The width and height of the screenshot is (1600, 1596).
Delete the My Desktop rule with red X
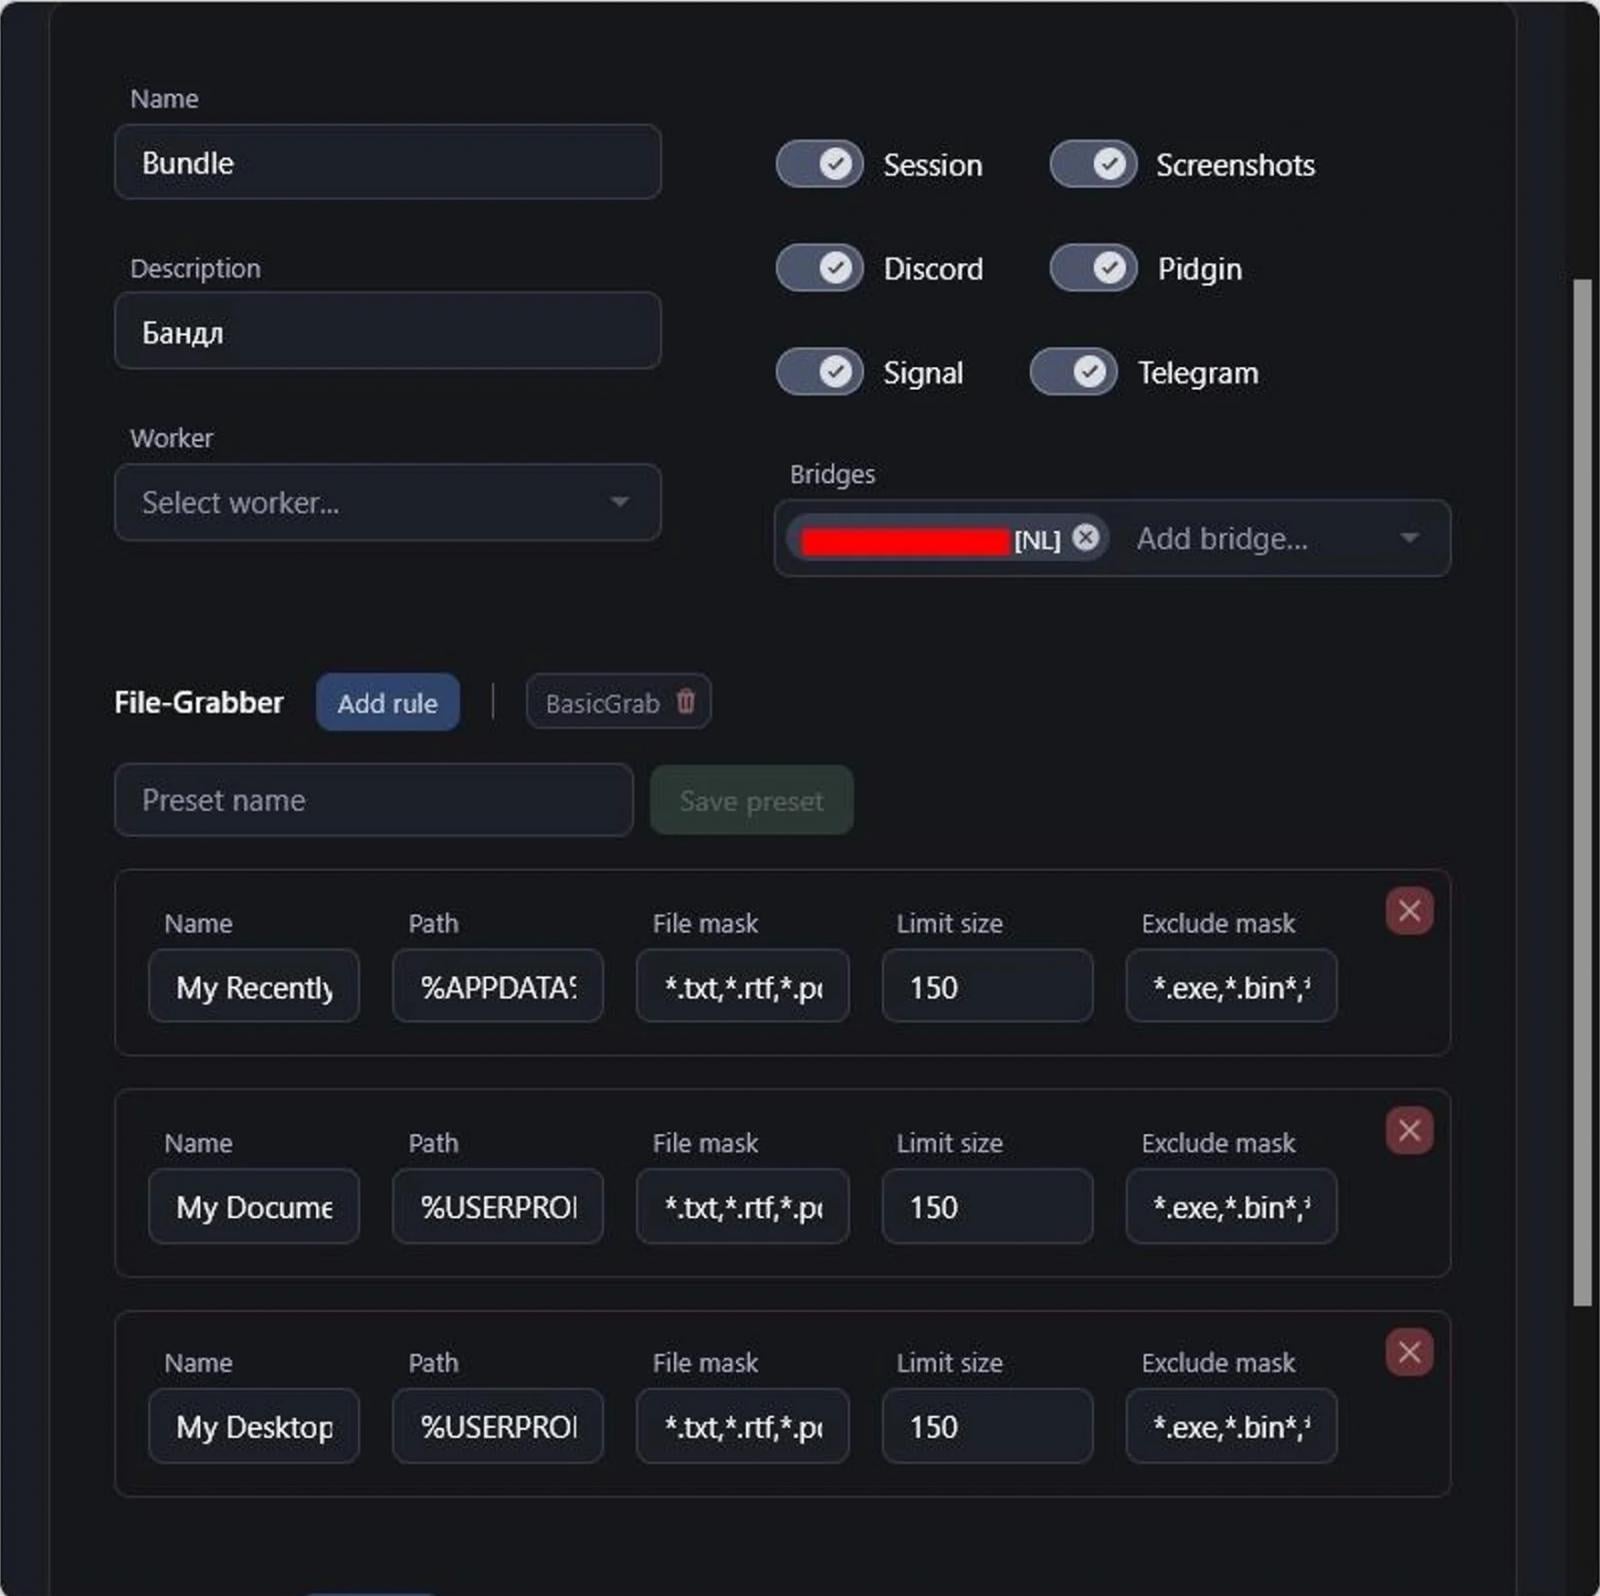(x=1409, y=1352)
